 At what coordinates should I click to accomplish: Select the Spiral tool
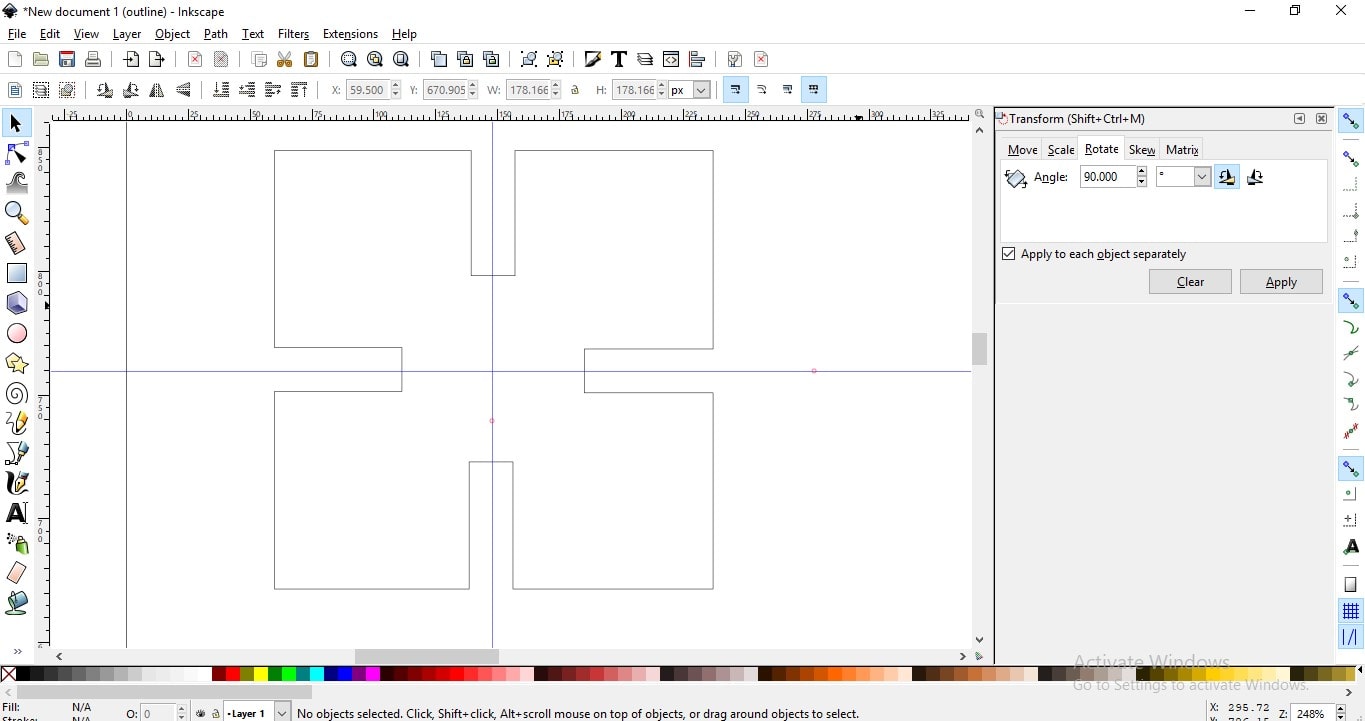pyautogui.click(x=16, y=394)
